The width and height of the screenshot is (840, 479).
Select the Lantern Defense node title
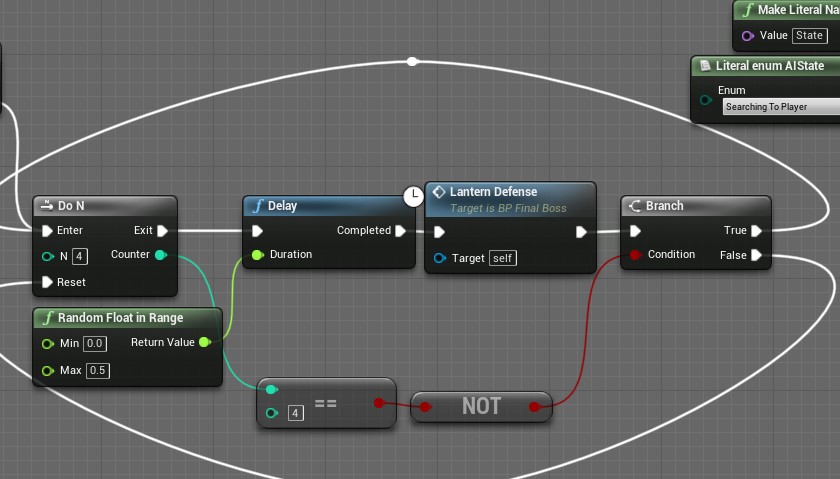pos(493,192)
